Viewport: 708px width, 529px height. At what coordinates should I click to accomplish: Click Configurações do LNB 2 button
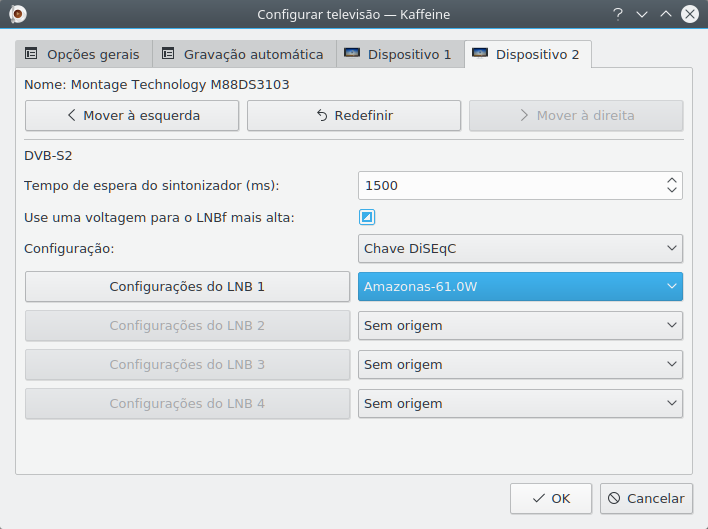pyautogui.click(x=187, y=325)
